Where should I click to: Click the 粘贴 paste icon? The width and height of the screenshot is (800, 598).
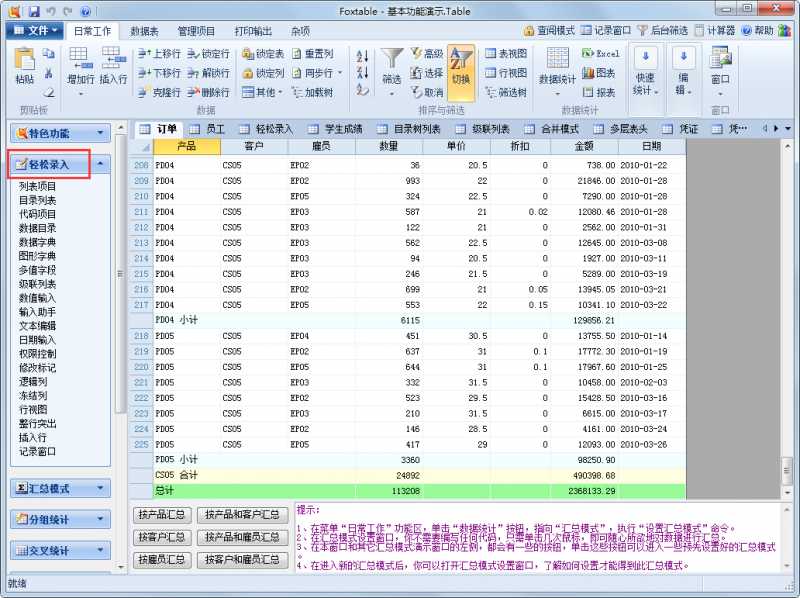coord(24,64)
